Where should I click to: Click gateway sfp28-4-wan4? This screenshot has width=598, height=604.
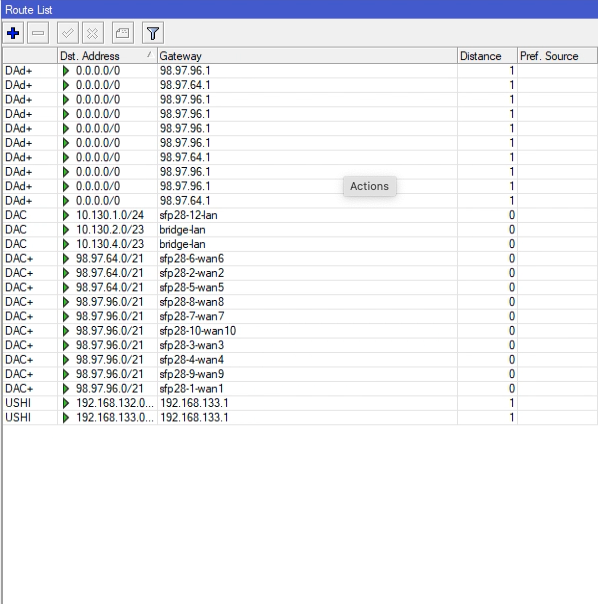click(191, 359)
